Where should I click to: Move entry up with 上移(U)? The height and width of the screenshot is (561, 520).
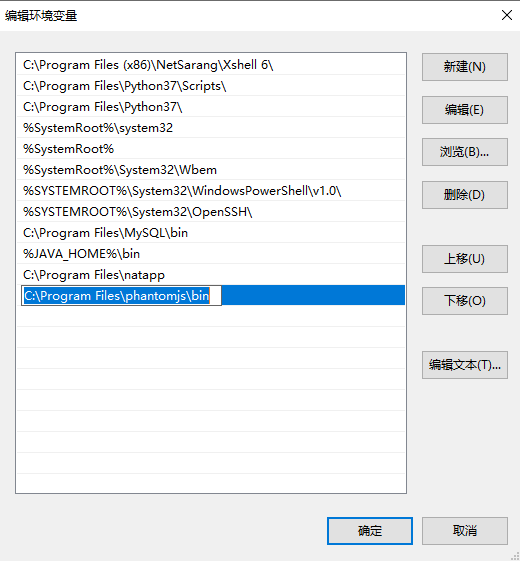[465, 259]
